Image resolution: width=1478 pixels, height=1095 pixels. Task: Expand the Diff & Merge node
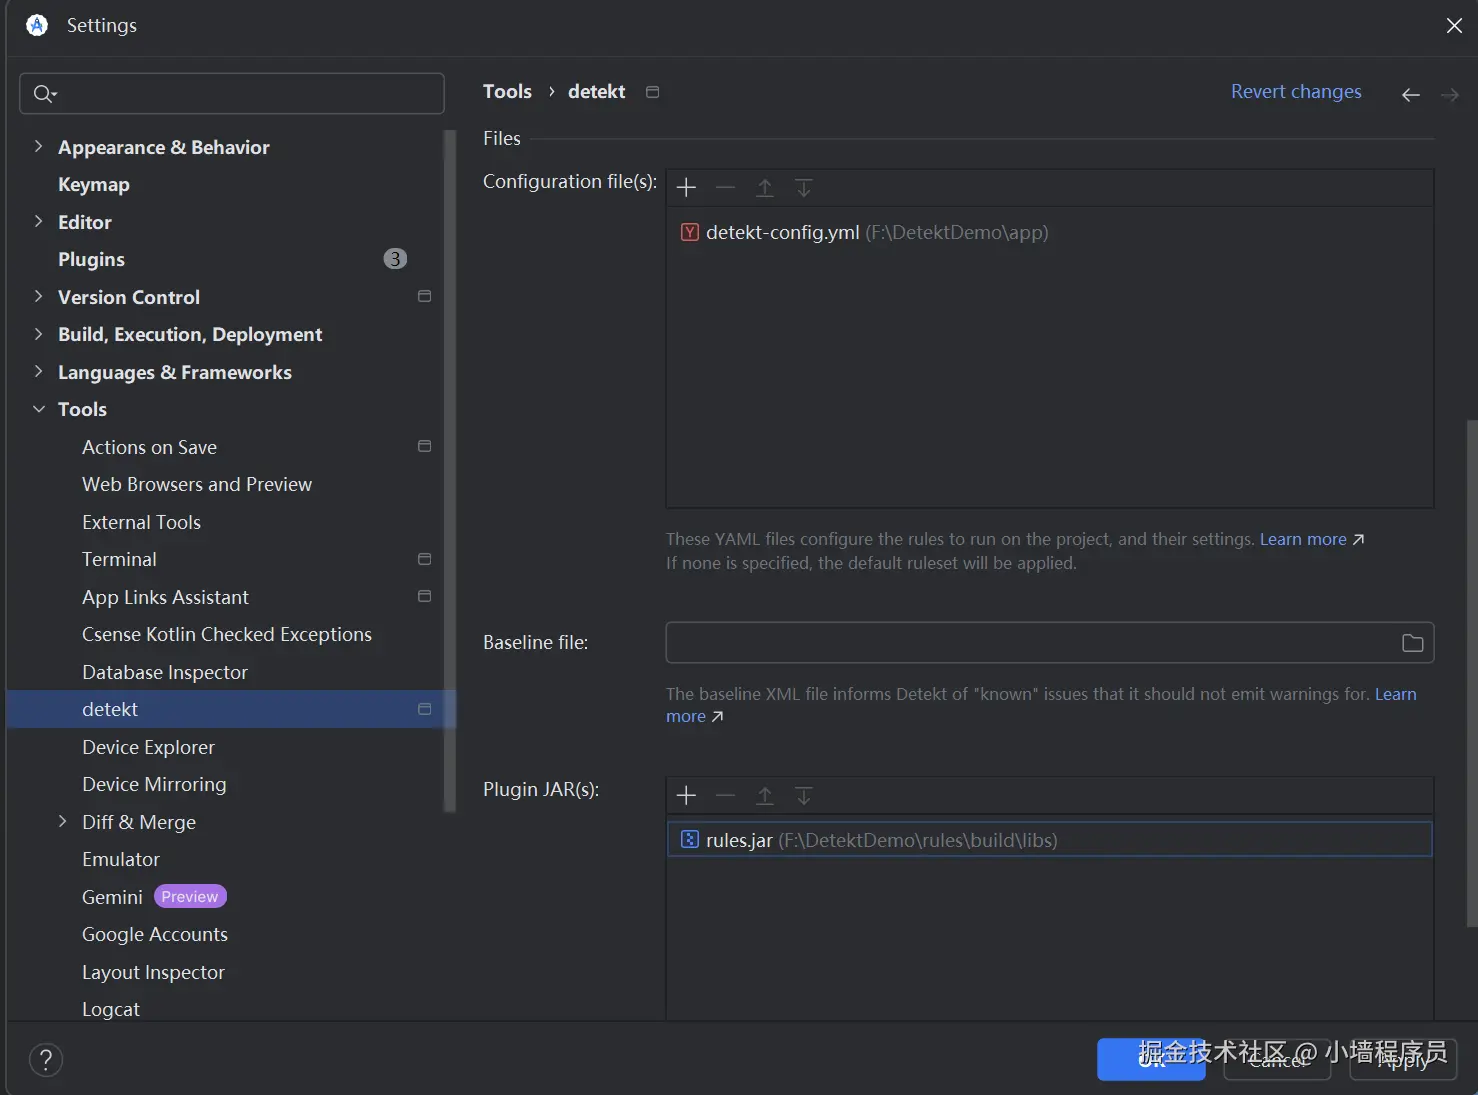pyautogui.click(x=62, y=822)
